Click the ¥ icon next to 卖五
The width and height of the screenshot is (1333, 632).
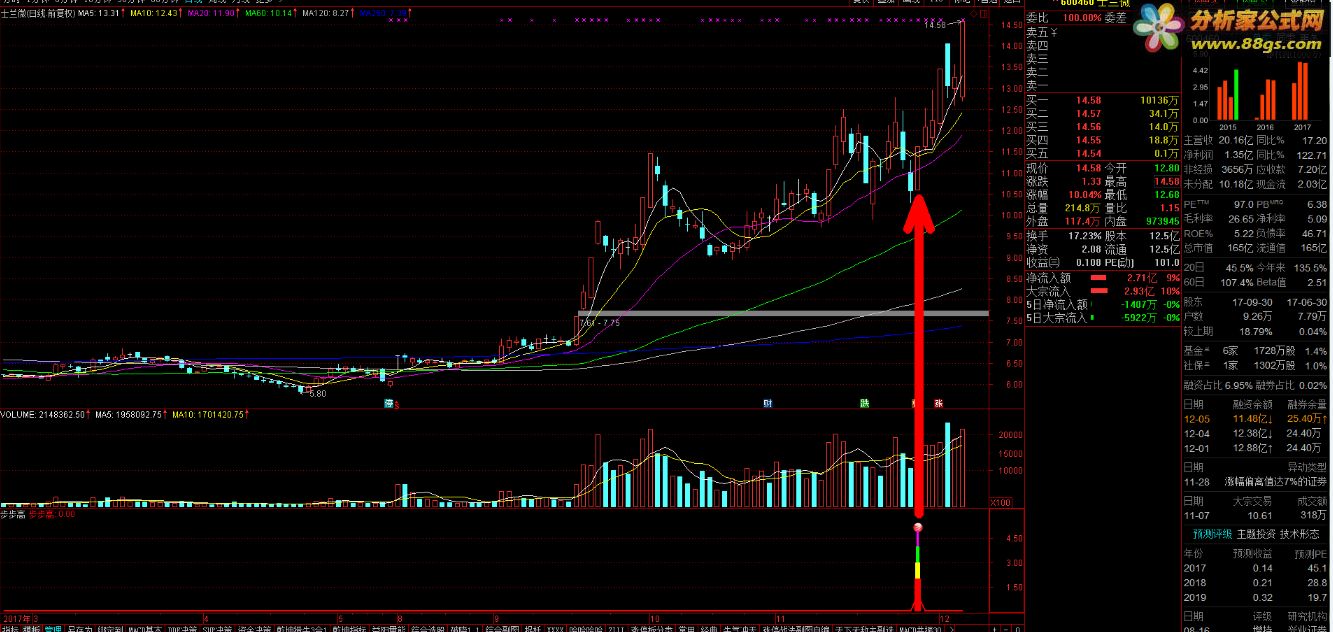pos(1054,32)
